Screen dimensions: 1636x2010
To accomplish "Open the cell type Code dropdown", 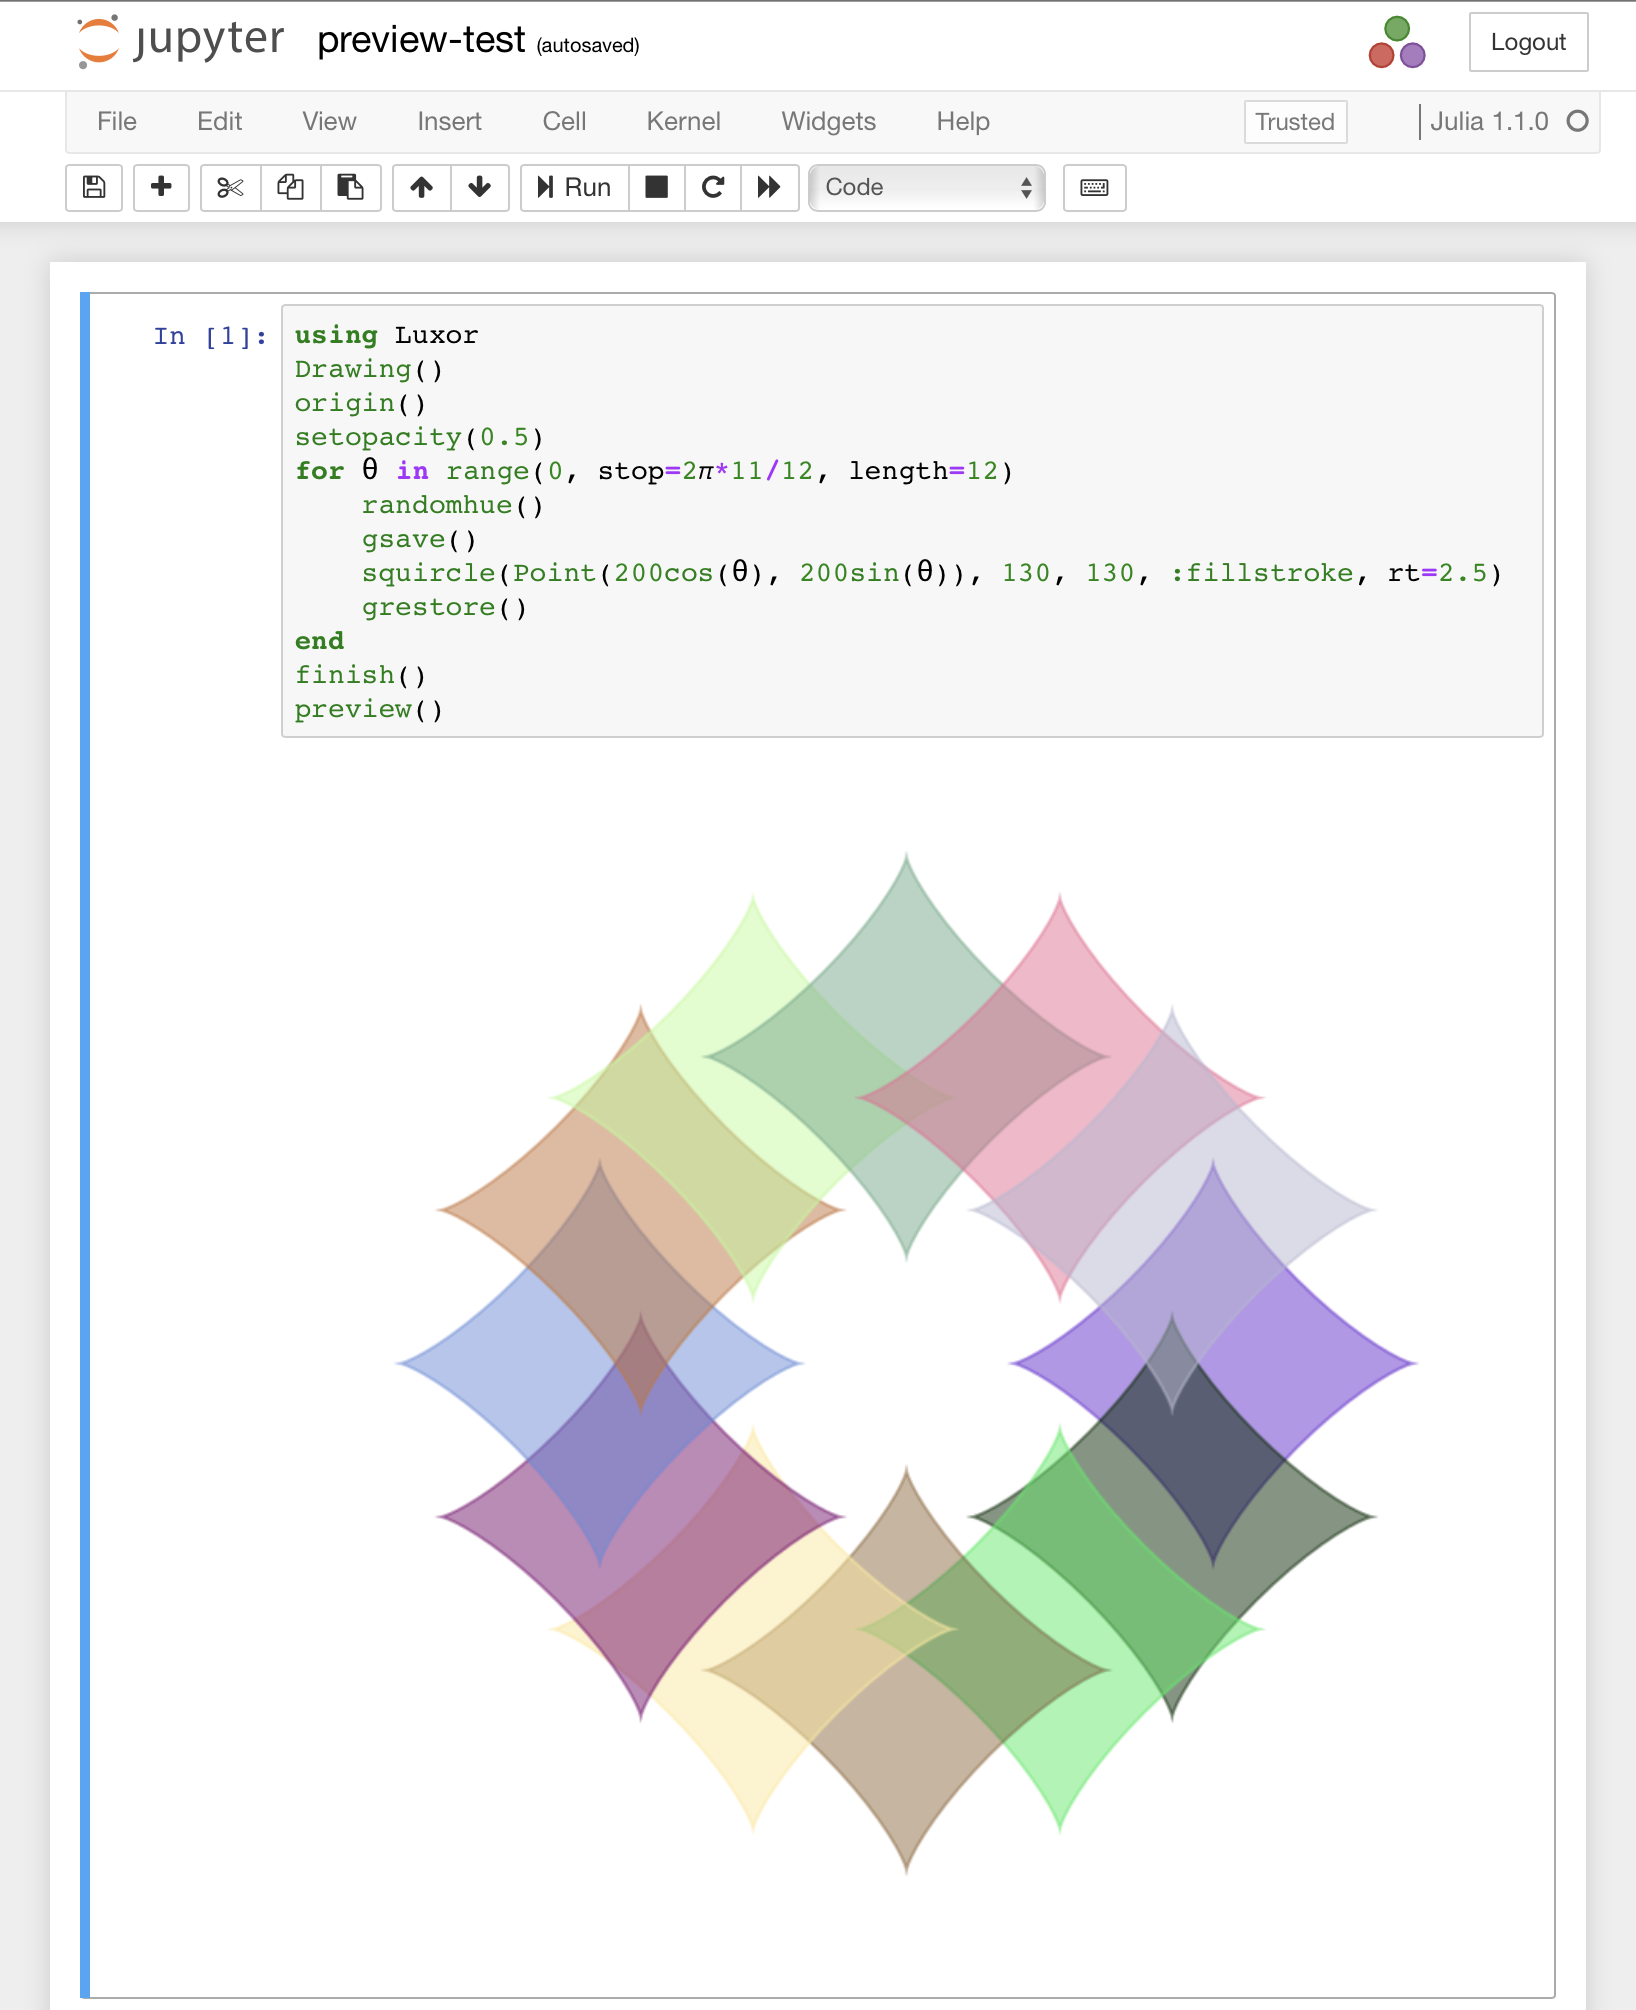I will click(x=927, y=187).
